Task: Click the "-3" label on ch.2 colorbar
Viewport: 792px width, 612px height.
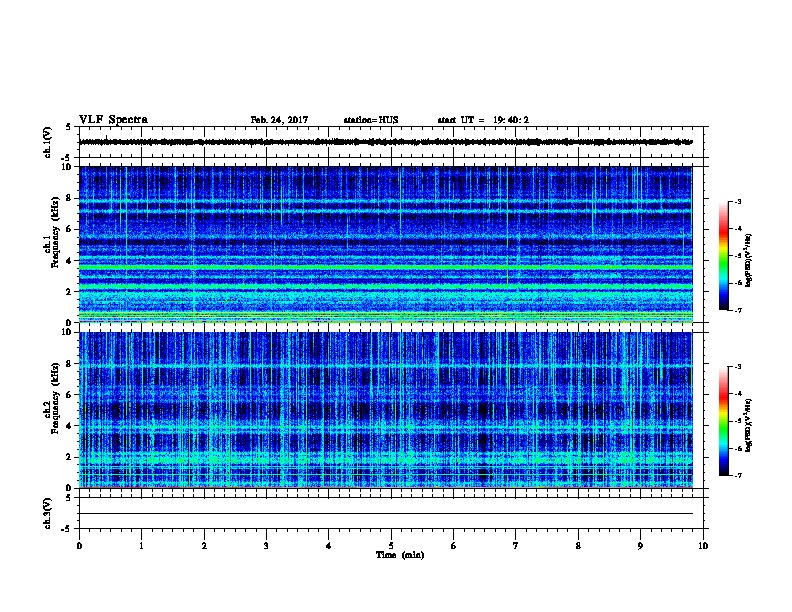Action: pos(737,367)
